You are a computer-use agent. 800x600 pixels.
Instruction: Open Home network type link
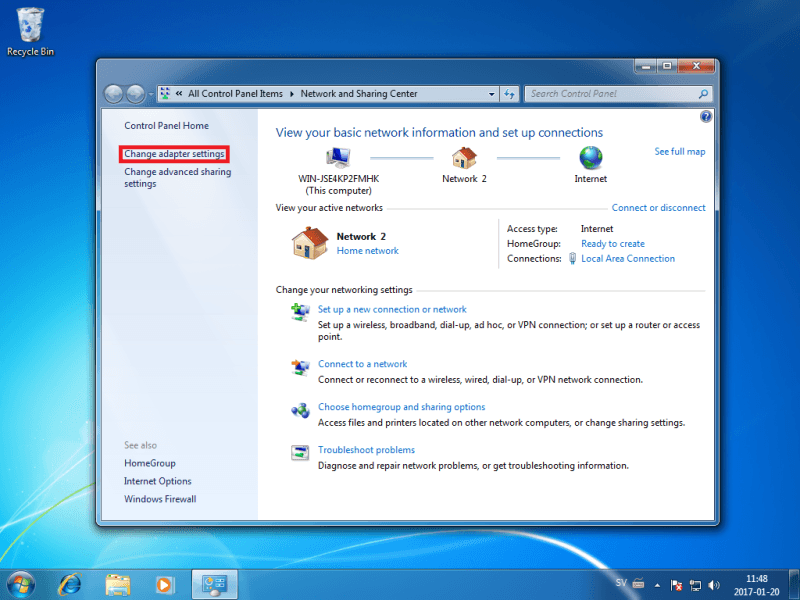367,251
